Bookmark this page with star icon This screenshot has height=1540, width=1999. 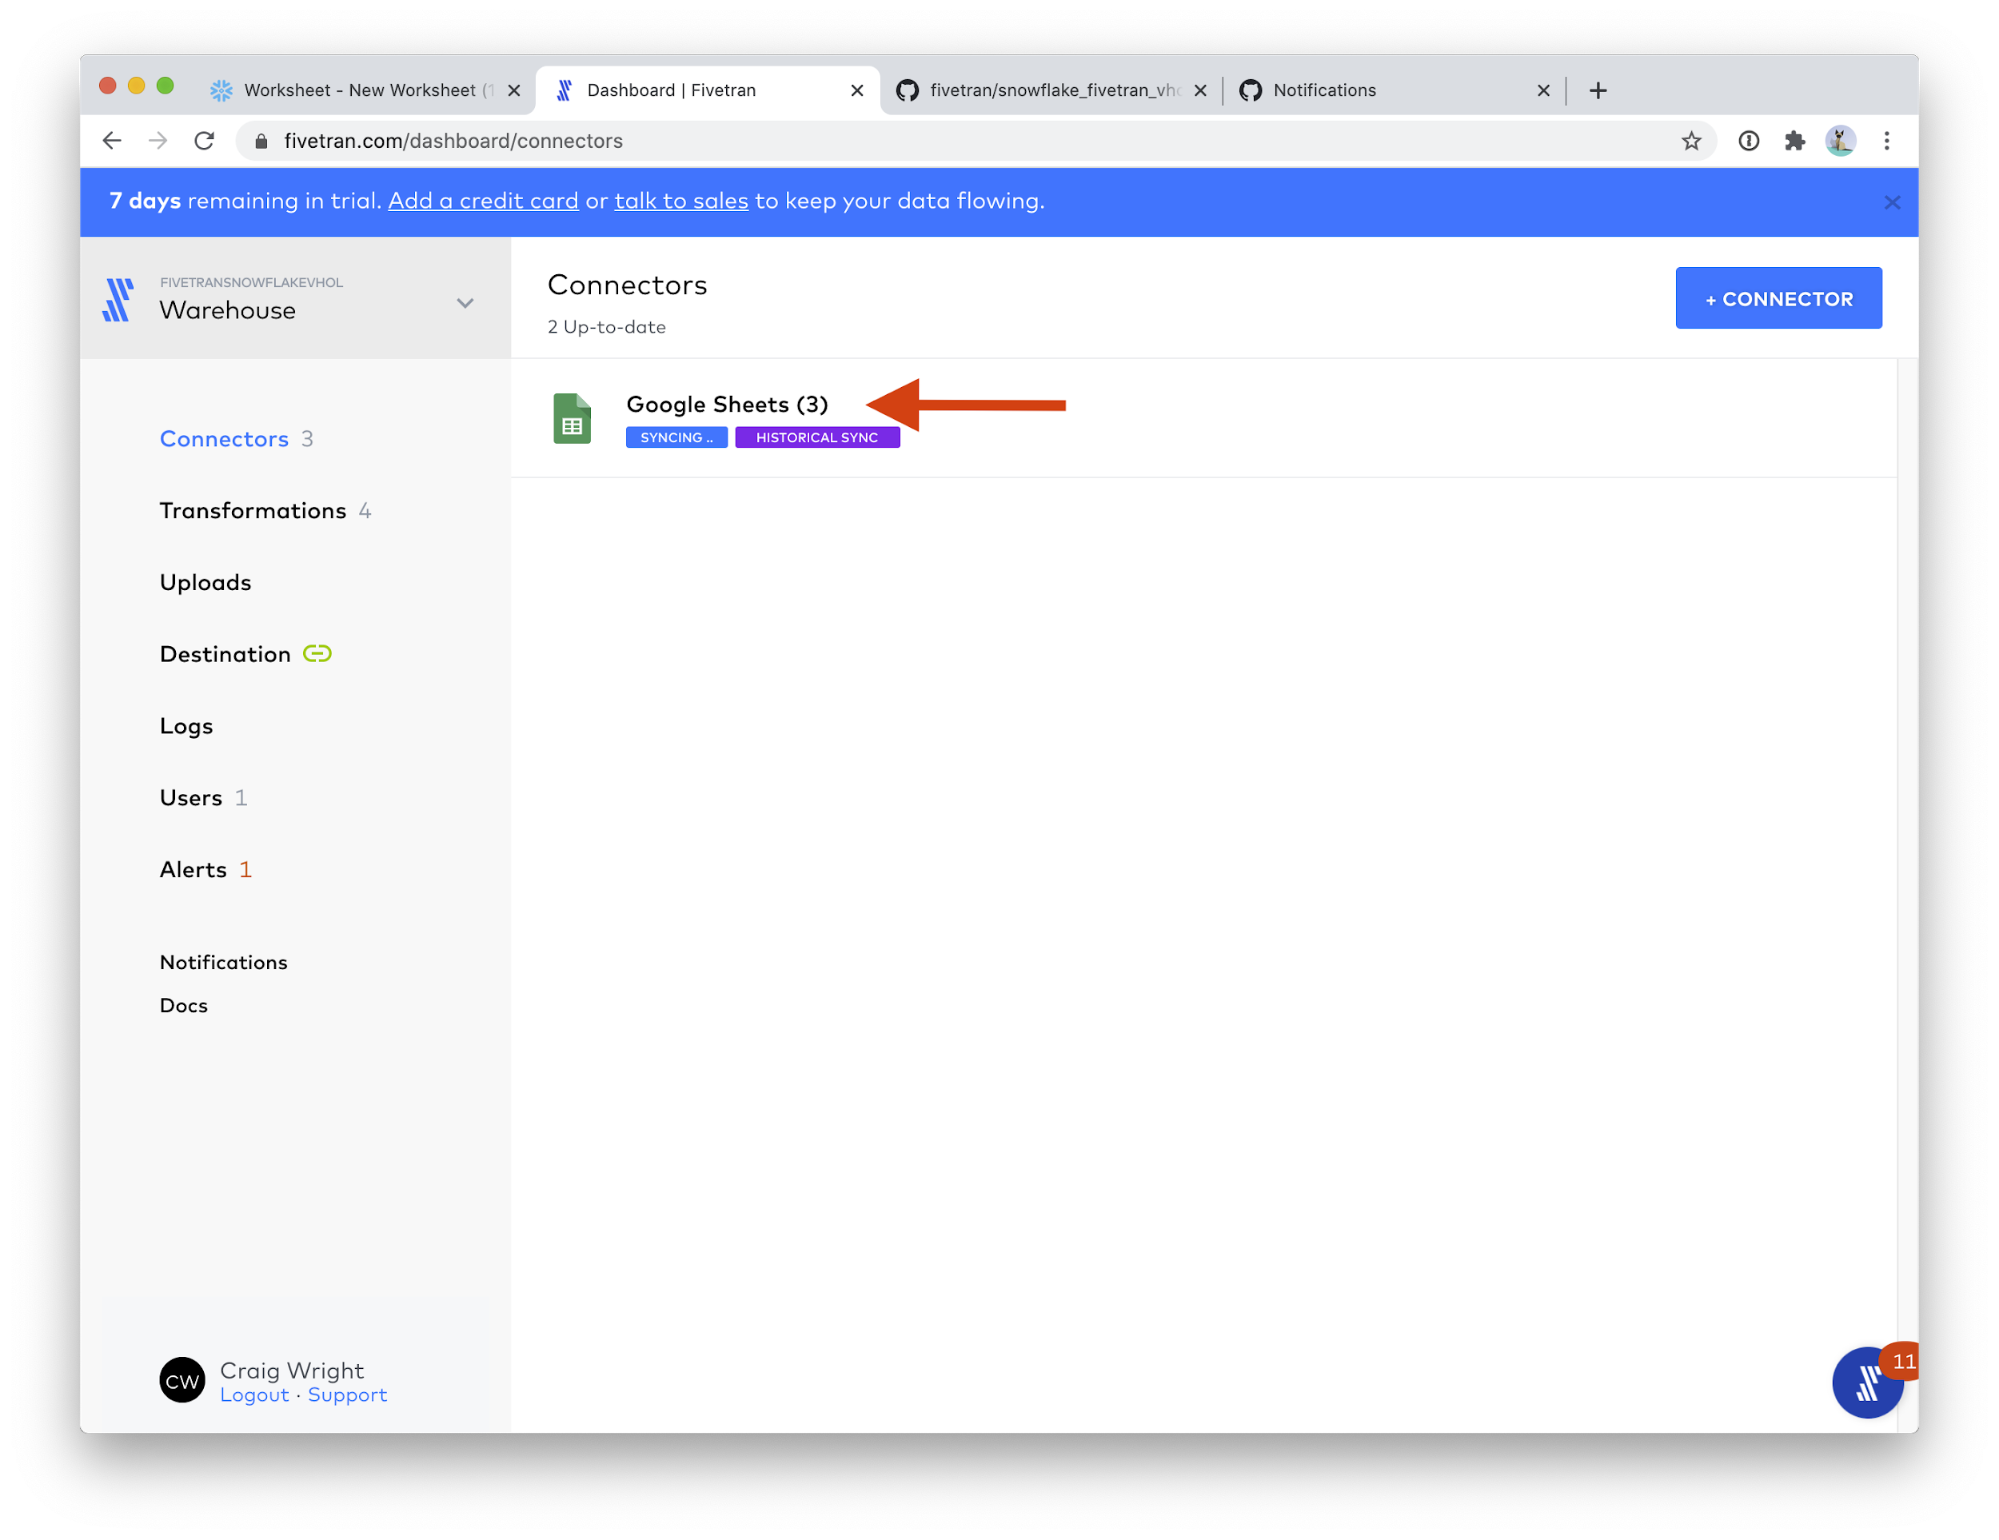(x=1690, y=141)
